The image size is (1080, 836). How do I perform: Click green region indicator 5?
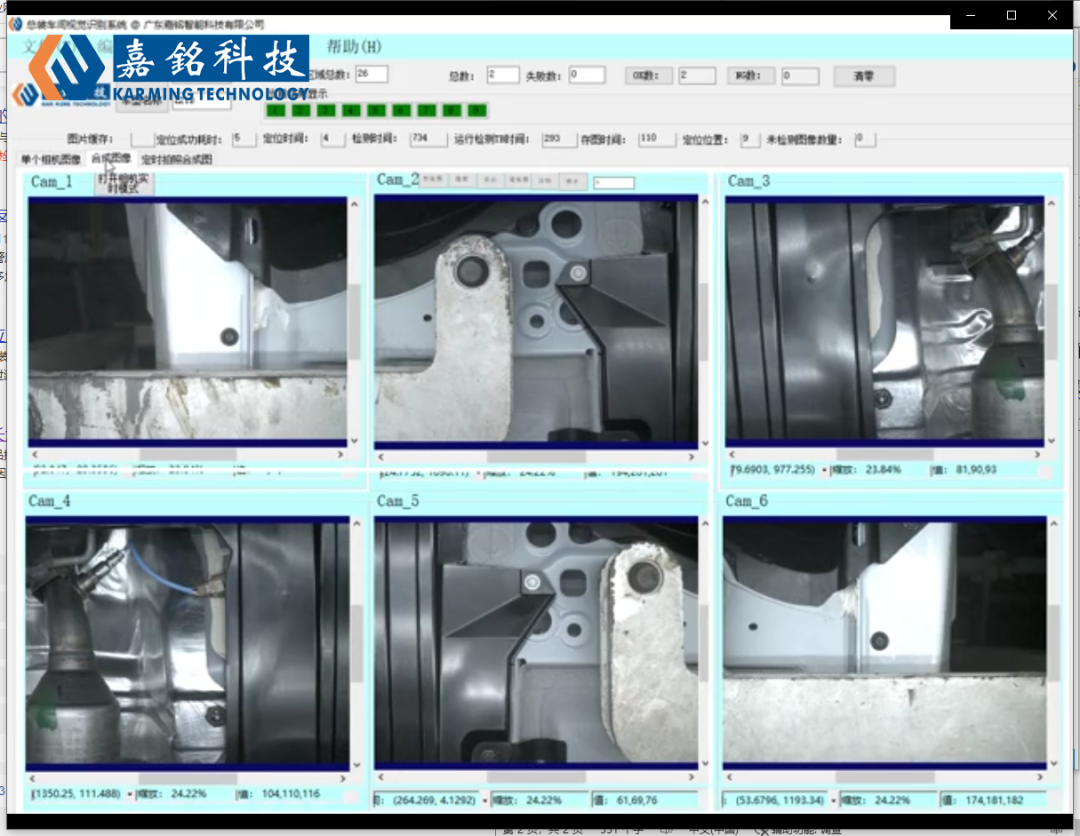(x=376, y=110)
